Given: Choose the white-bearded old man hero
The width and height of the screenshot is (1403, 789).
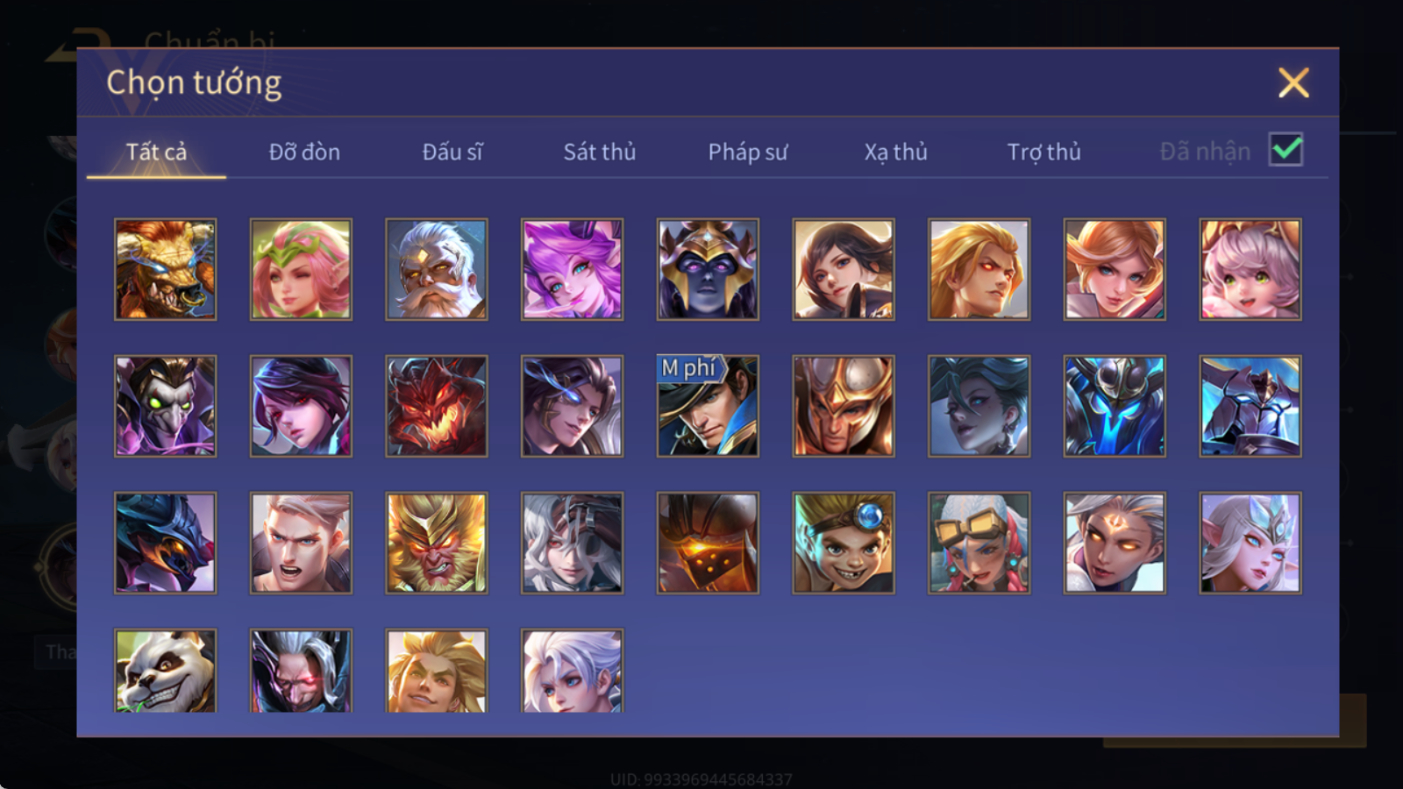Looking at the screenshot, I should [437, 270].
